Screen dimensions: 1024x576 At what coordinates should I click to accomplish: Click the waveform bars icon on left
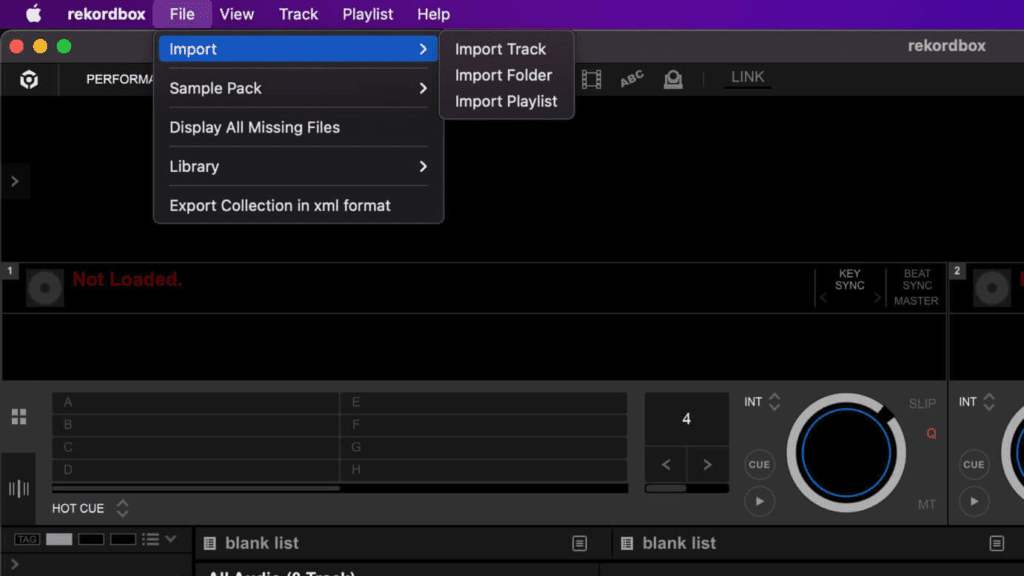(19, 488)
